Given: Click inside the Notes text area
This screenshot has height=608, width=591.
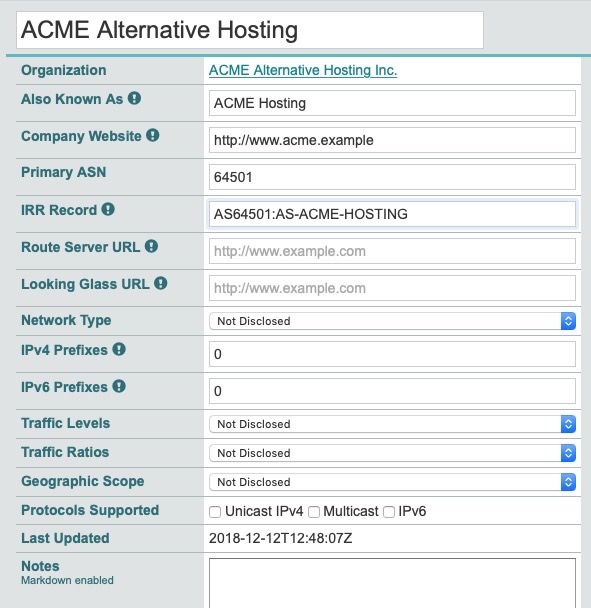Looking at the screenshot, I should click(x=392, y=583).
